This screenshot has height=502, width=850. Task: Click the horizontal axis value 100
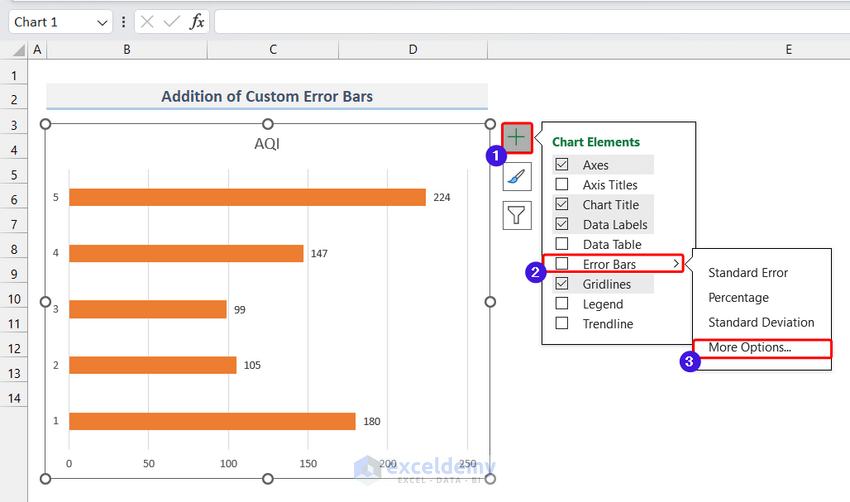point(228,464)
